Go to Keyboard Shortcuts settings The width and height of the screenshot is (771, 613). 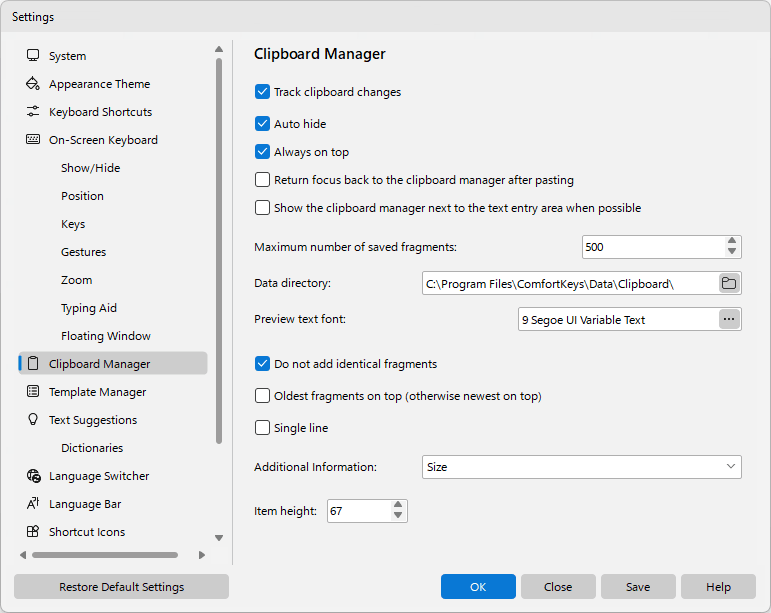(x=100, y=112)
